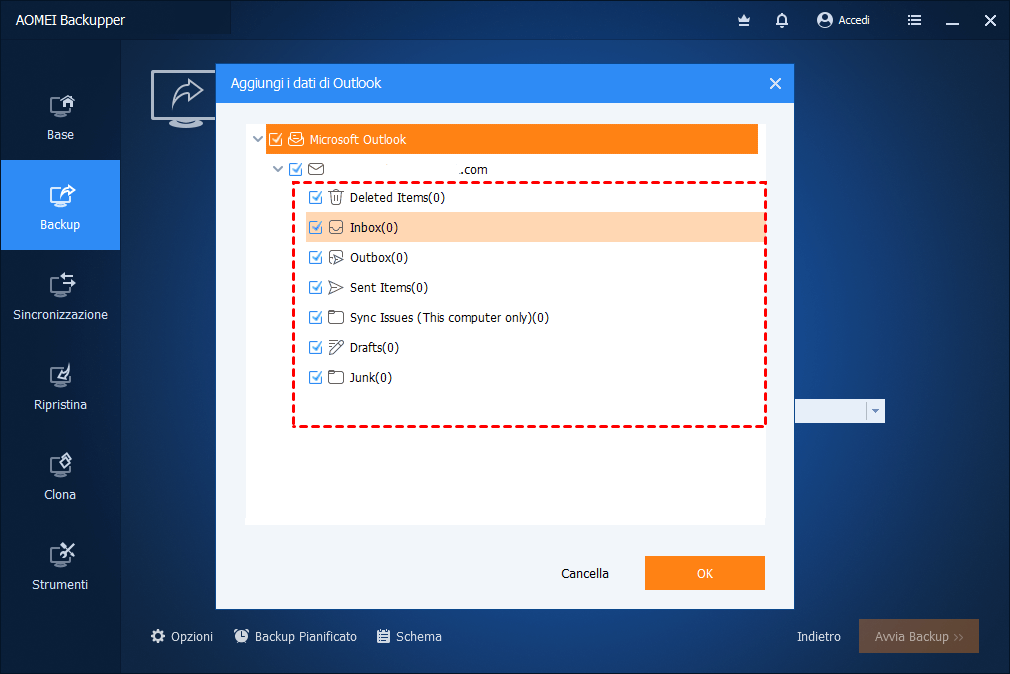Viewport: 1010px width, 674px height.
Task: Click the Cancella button
Action: tap(584, 573)
